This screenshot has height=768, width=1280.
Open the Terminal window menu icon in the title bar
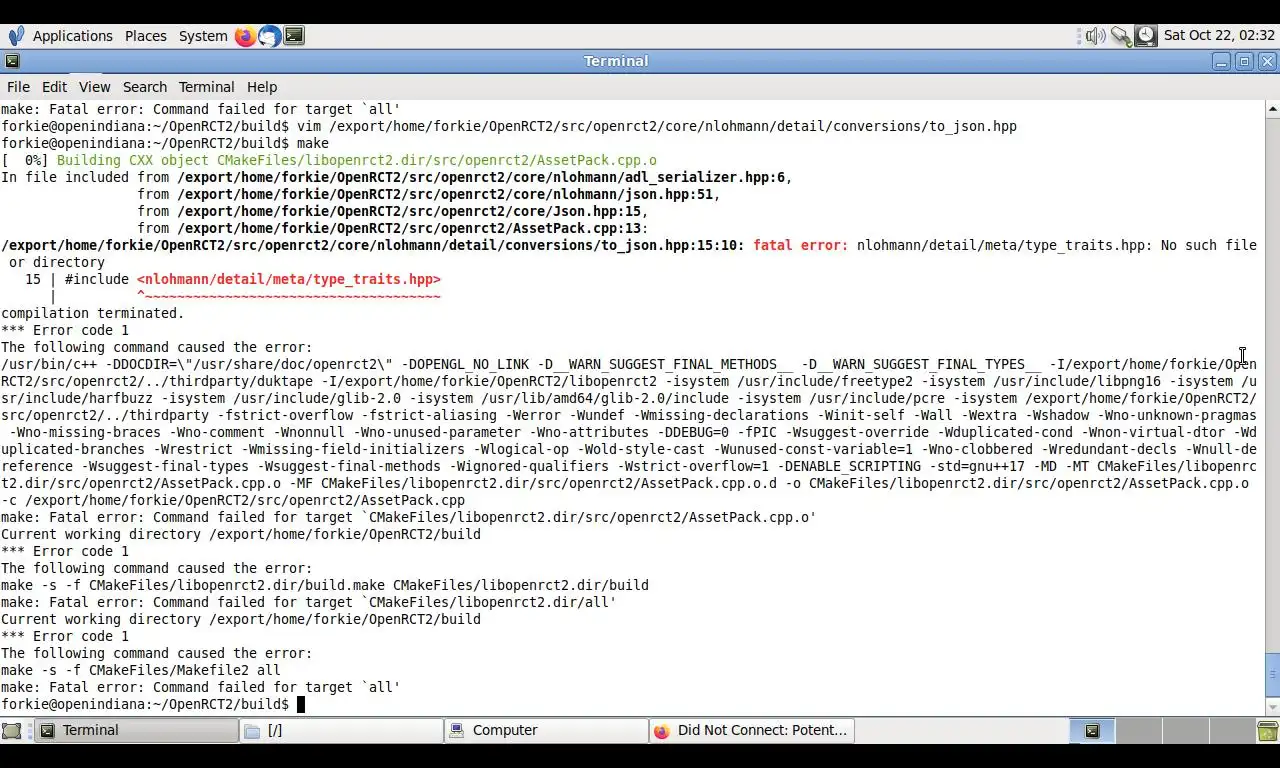(12, 61)
